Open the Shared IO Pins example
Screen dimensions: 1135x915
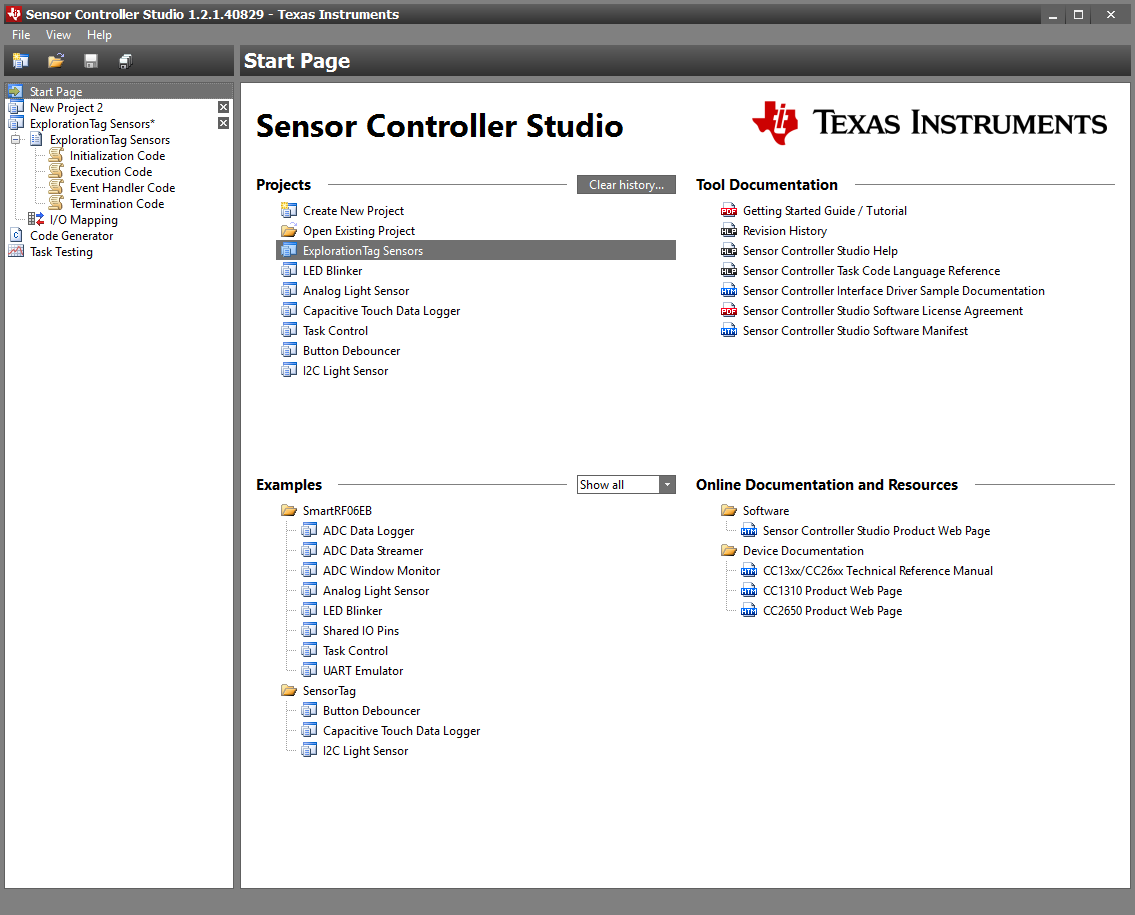tap(360, 631)
